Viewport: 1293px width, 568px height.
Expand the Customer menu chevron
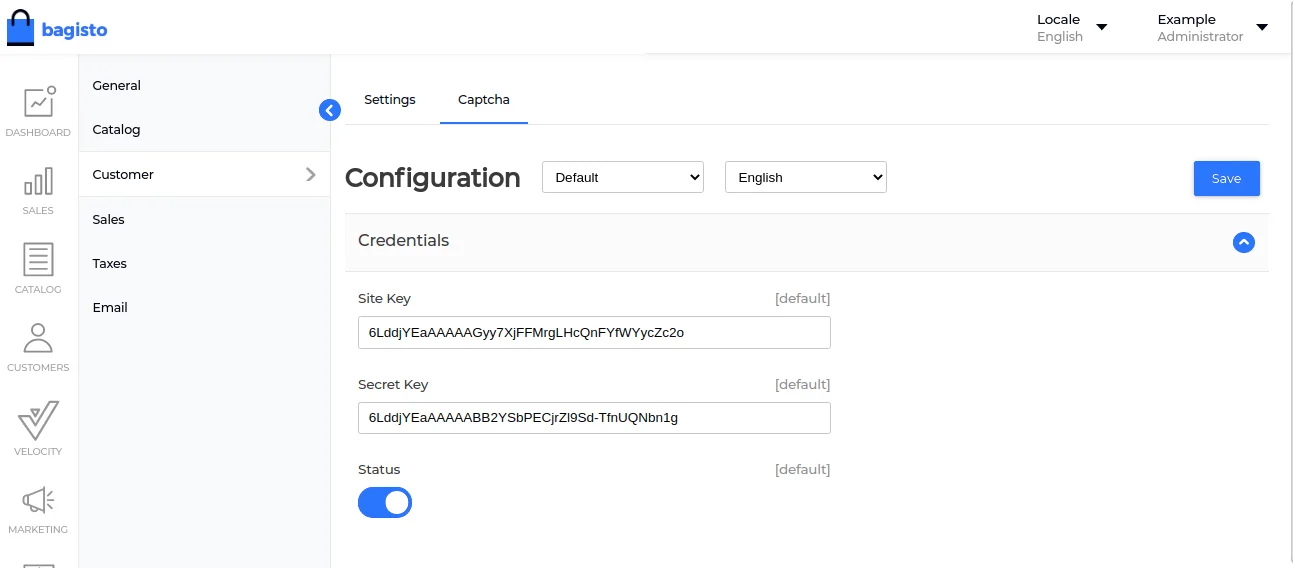pyautogui.click(x=310, y=174)
